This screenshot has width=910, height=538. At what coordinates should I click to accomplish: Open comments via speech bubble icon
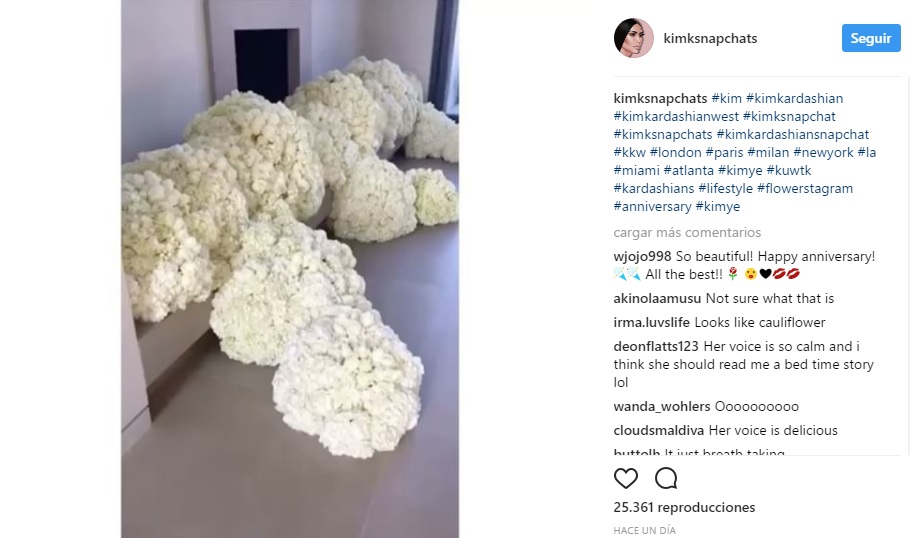(666, 478)
